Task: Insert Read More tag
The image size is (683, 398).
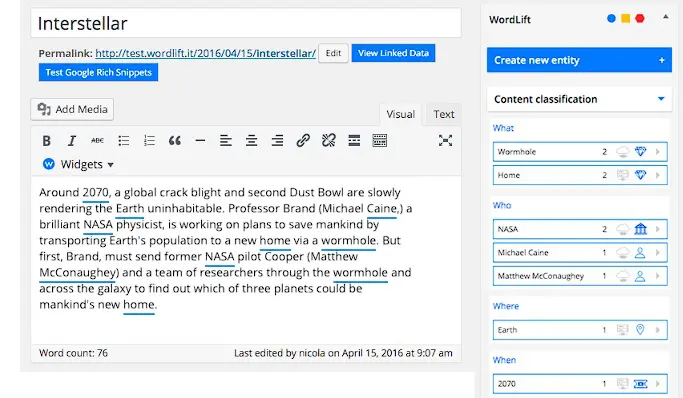Action: 354,141
